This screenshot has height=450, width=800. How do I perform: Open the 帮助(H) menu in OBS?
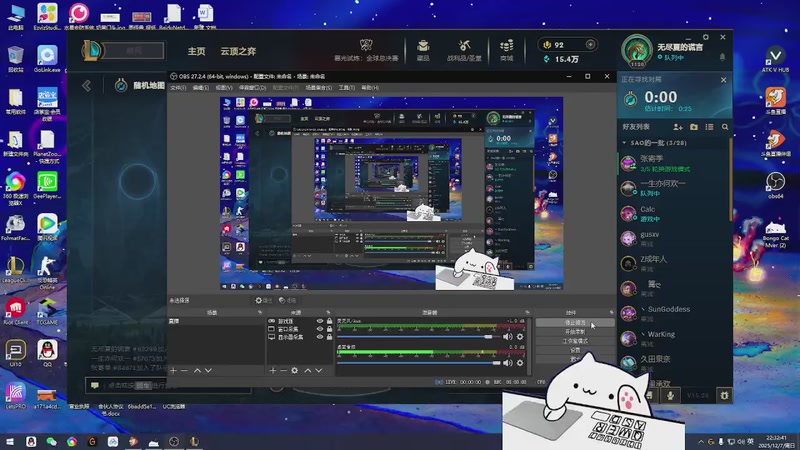(370, 88)
